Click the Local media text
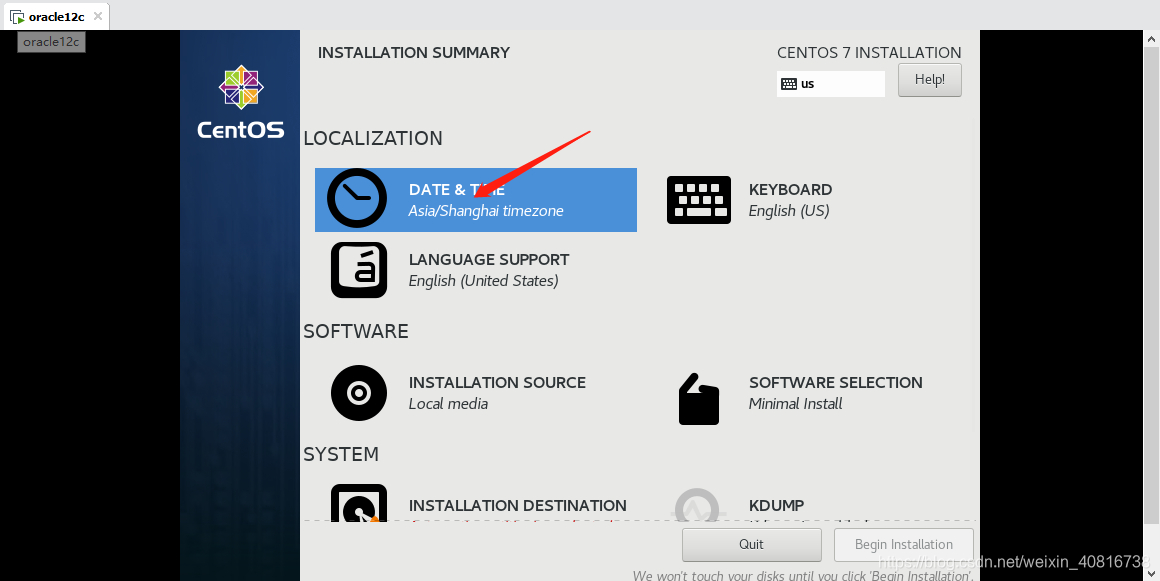Screen dimensions: 1160x581 click(x=448, y=404)
